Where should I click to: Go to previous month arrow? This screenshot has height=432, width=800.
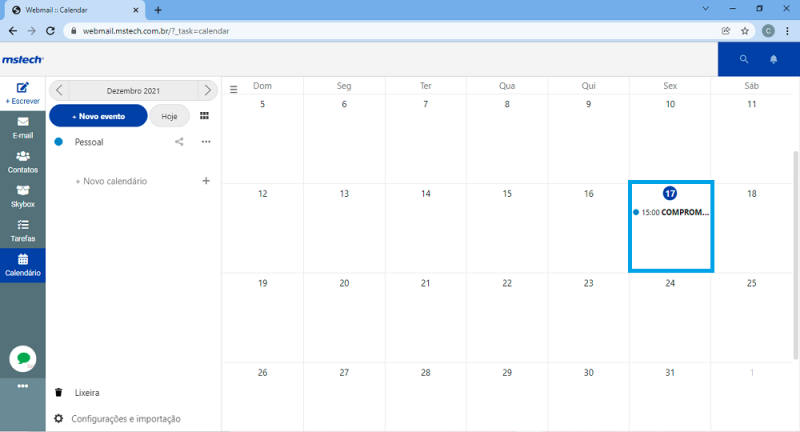60,90
